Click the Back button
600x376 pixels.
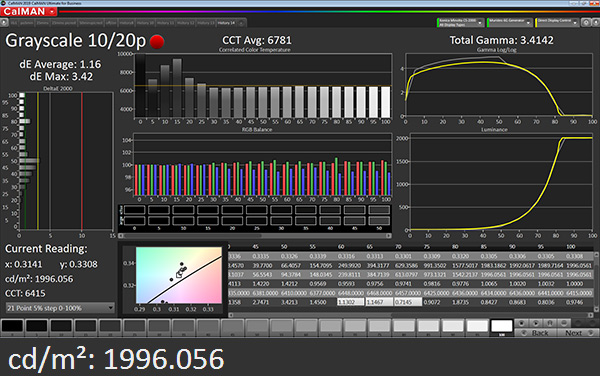point(536,333)
